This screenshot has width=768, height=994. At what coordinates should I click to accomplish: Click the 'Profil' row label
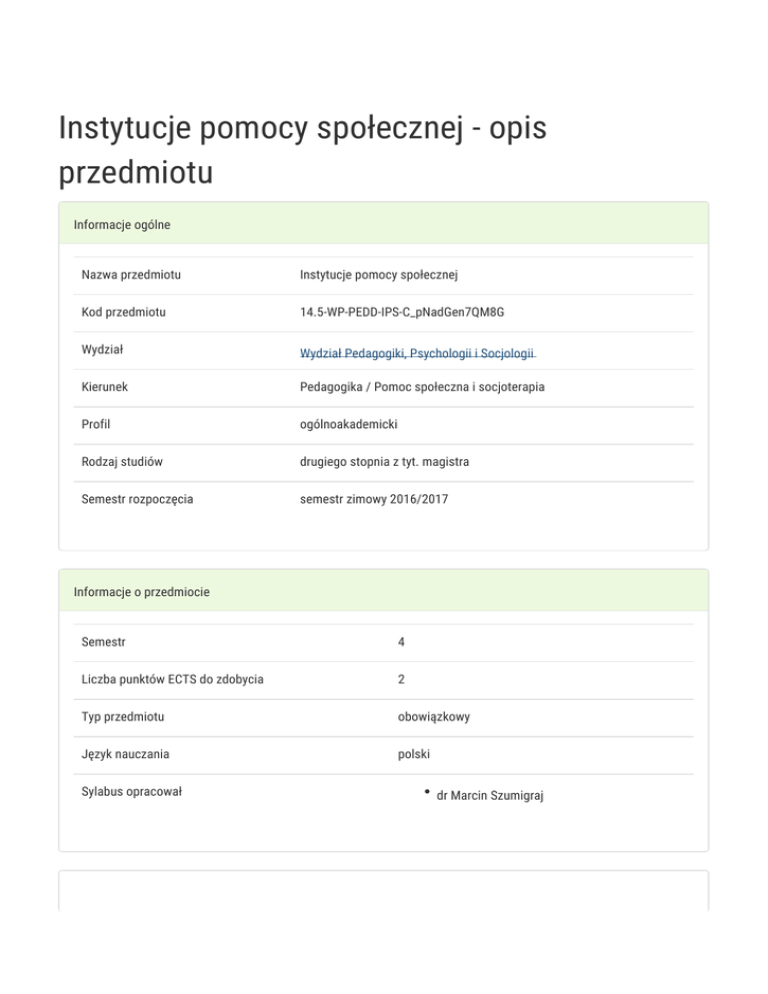pyautogui.click(x=97, y=425)
